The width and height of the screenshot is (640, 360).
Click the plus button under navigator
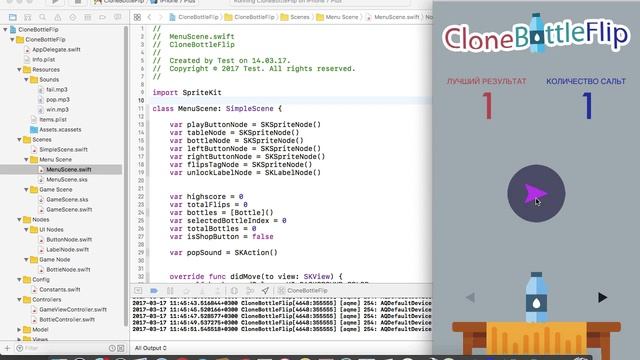(x=7, y=348)
